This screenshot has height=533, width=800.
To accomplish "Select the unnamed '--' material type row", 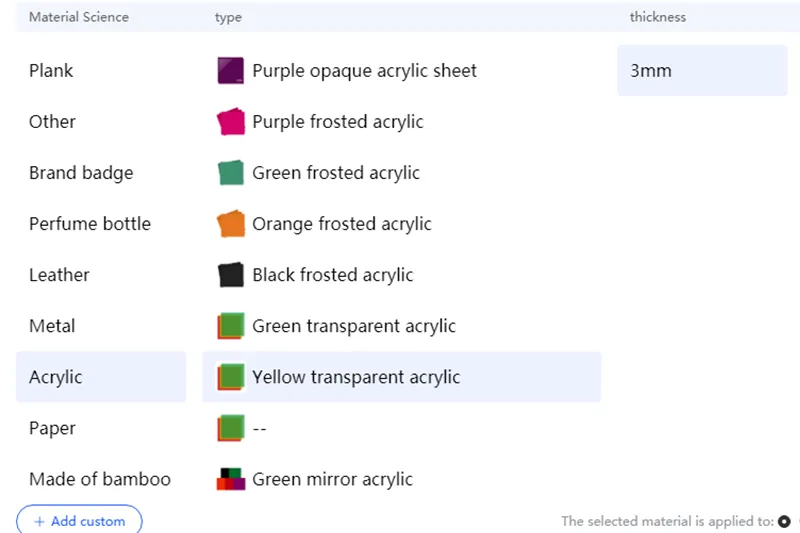I will [260, 428].
